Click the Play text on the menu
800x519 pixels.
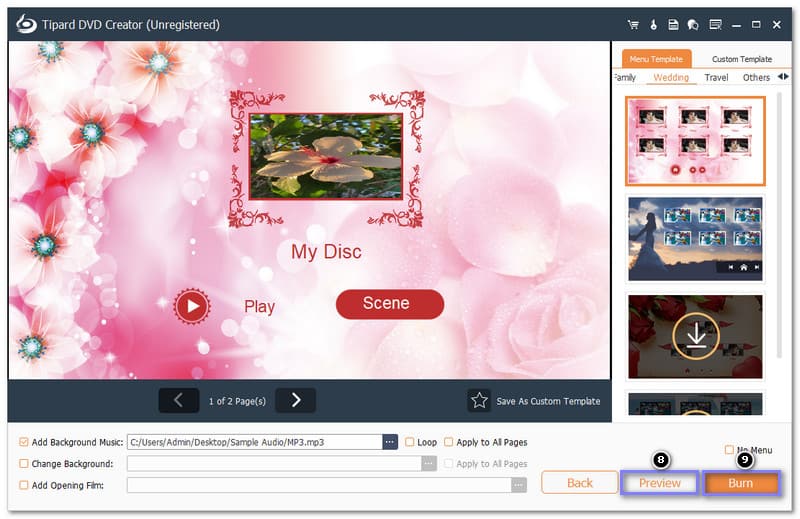coord(259,307)
